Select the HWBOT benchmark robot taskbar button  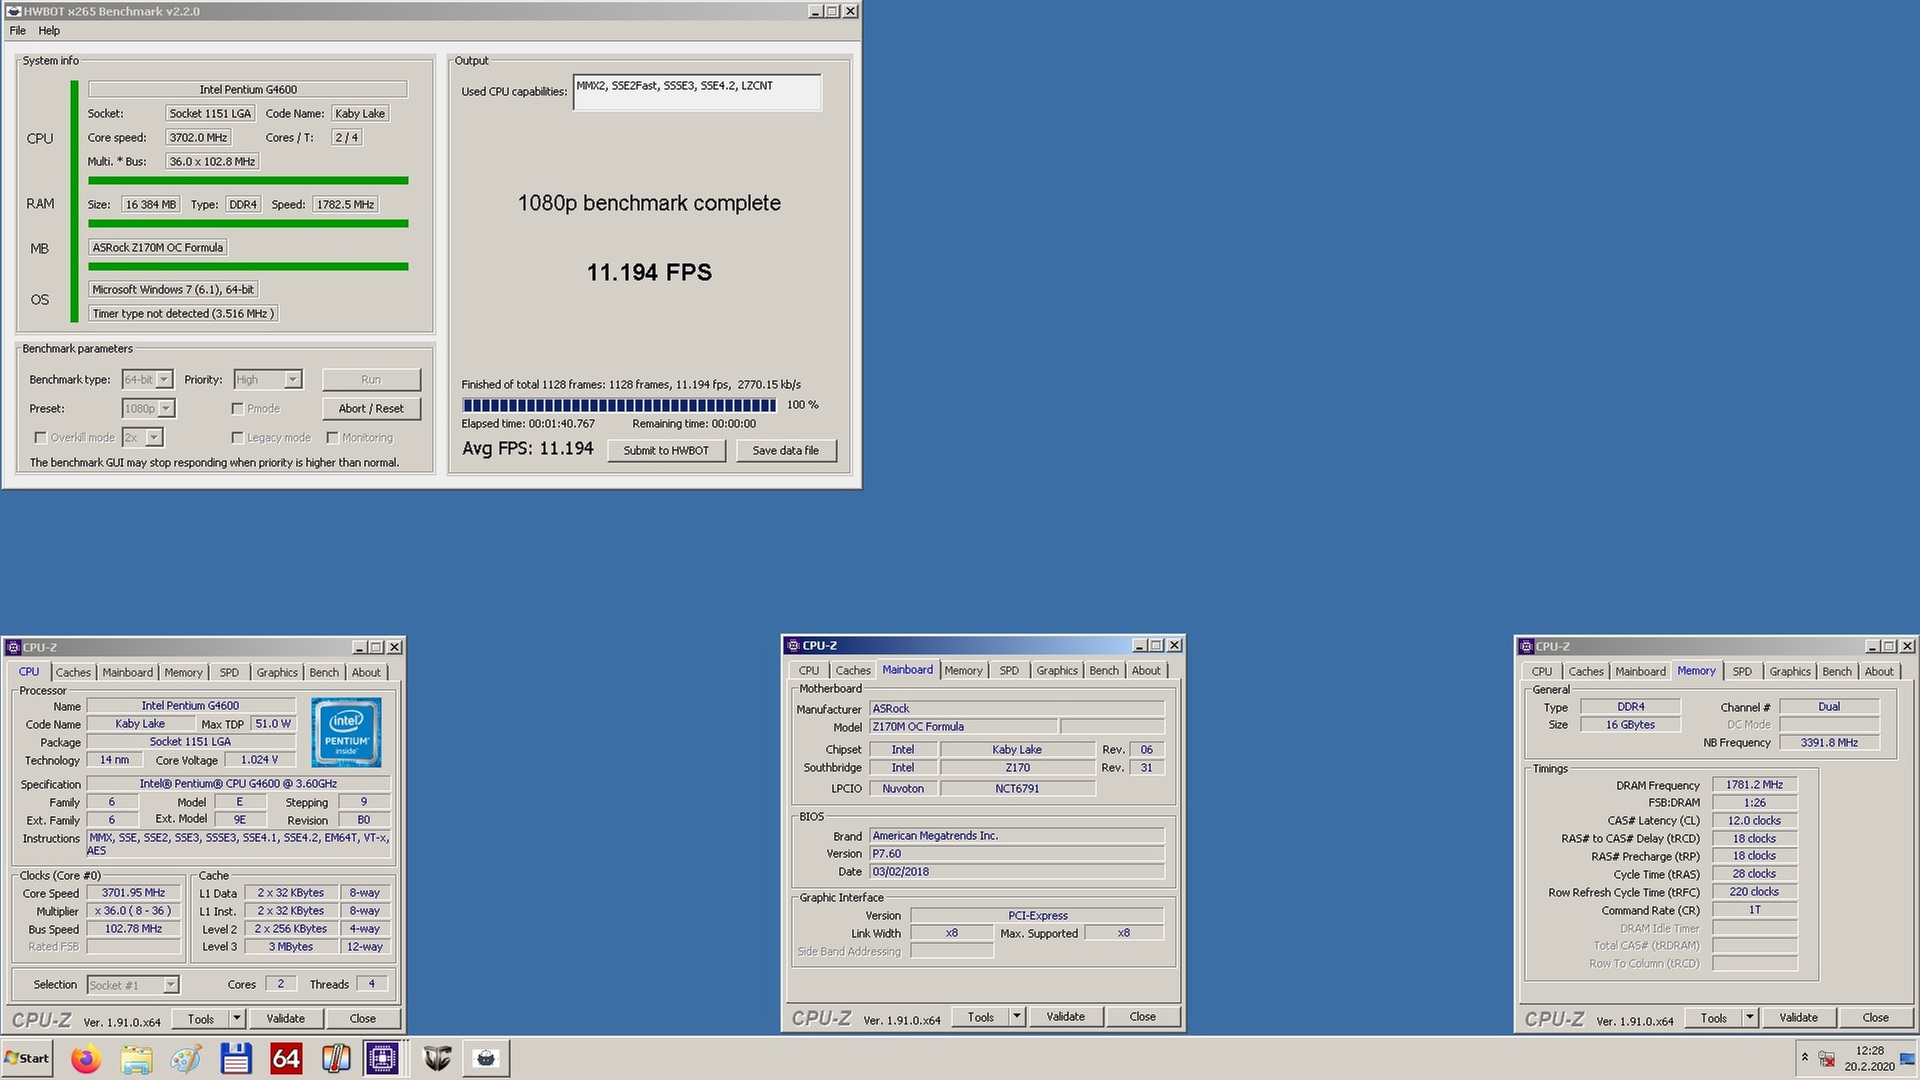pyautogui.click(x=486, y=1058)
